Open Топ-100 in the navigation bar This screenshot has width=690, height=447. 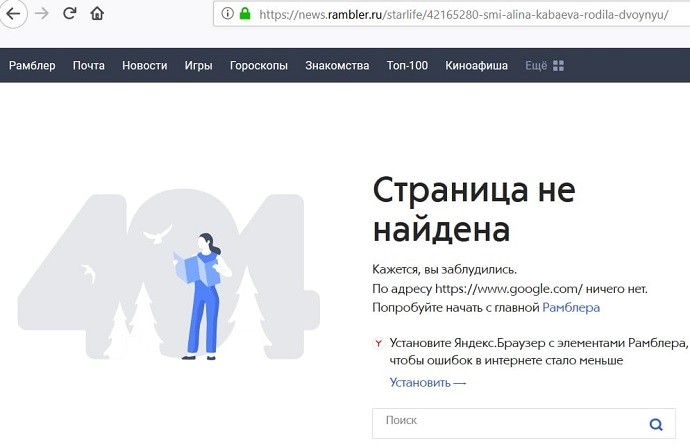point(407,66)
